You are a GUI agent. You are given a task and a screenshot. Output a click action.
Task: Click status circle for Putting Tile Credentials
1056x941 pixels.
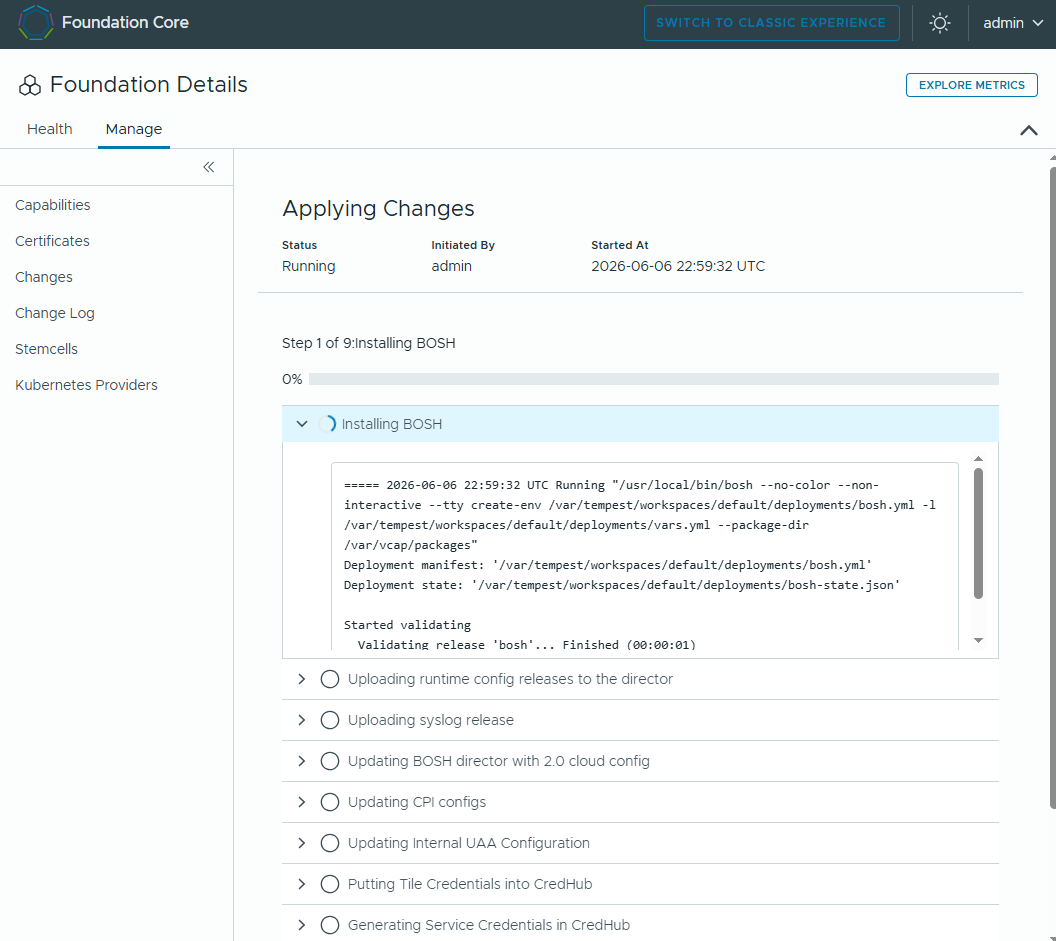tap(329, 884)
